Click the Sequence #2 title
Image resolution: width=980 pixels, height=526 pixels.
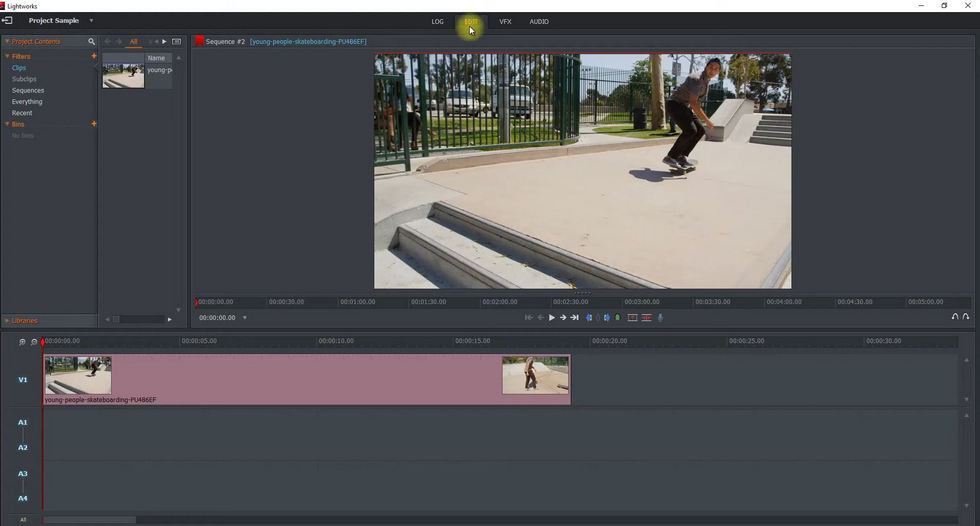click(225, 42)
